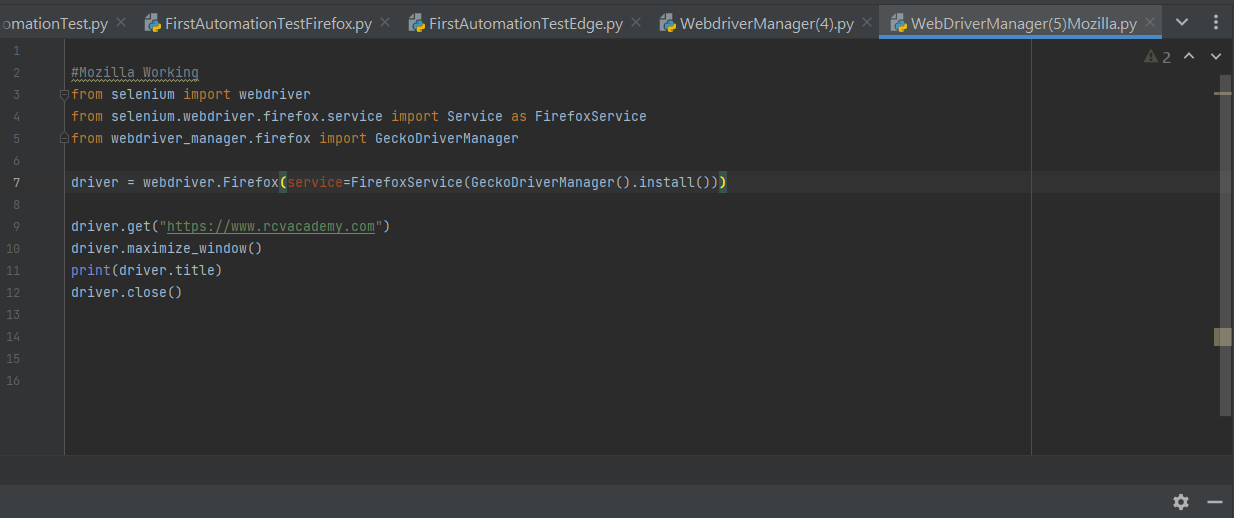1234x518 pixels.
Task: Open the editor tabs more-options menu
Action: [x=1217, y=23]
